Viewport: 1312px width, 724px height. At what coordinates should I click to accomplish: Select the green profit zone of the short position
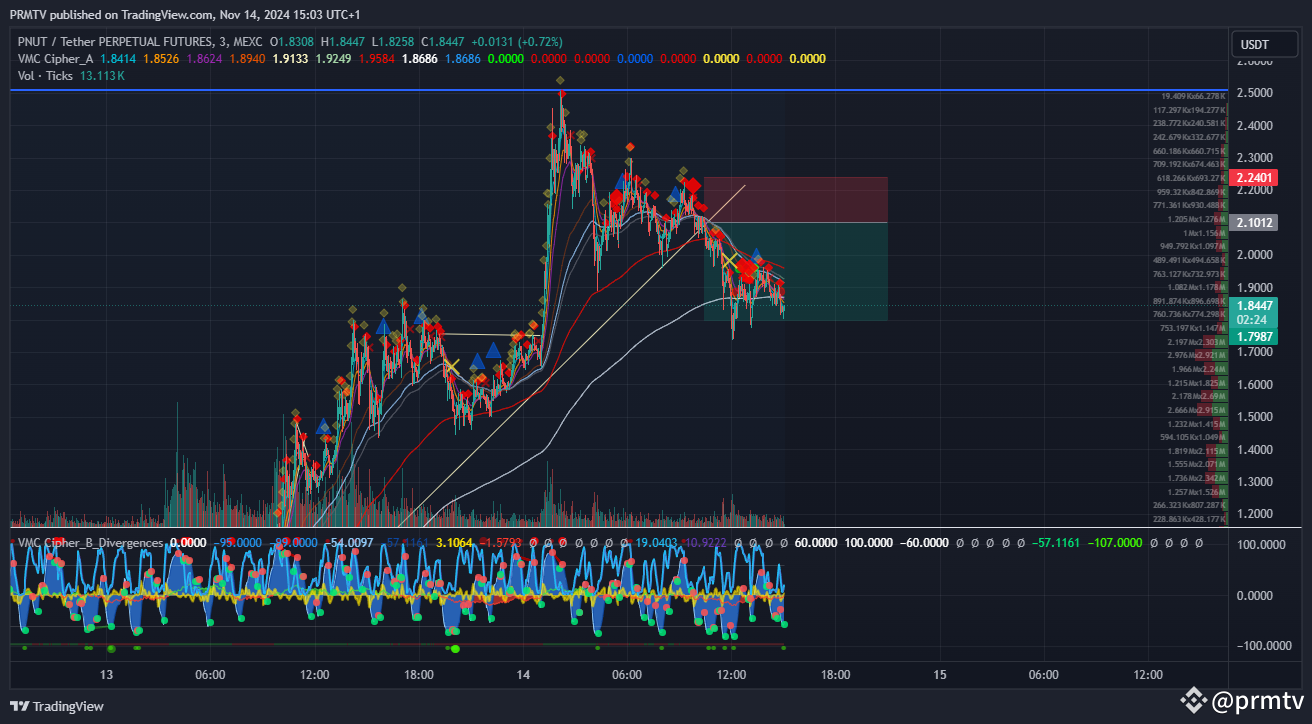pos(796,271)
